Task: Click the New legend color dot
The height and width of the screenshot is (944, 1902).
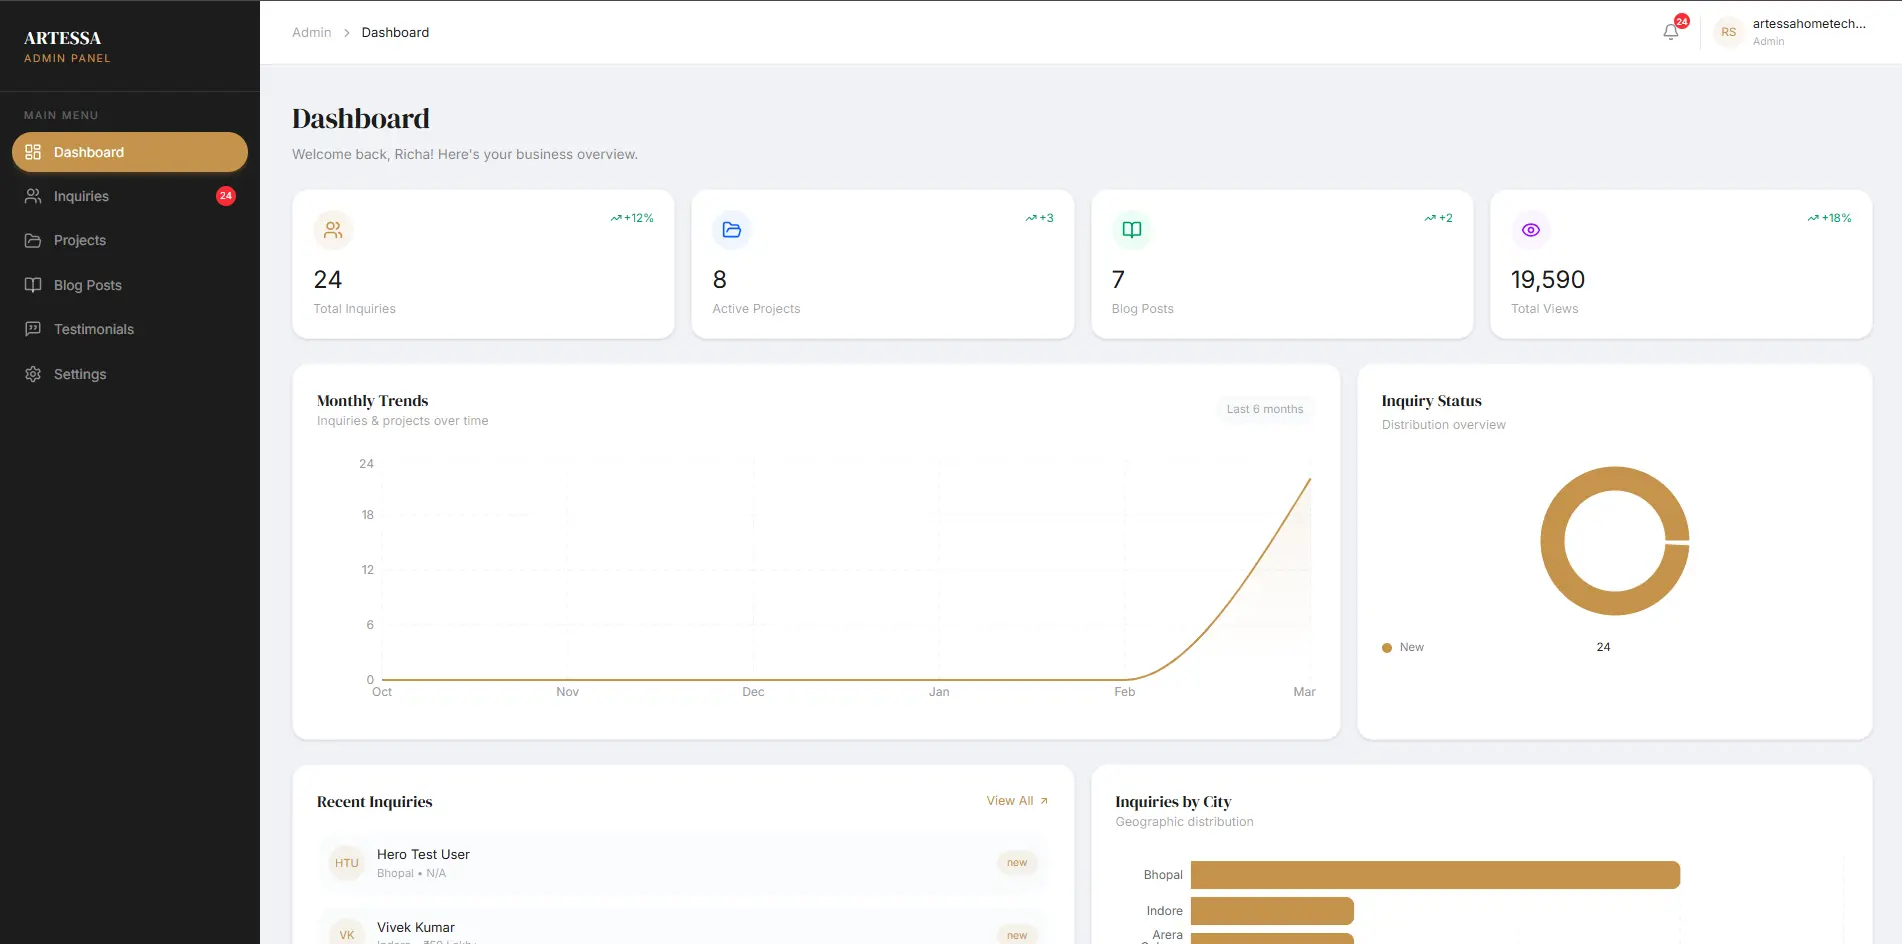Action: (1387, 648)
